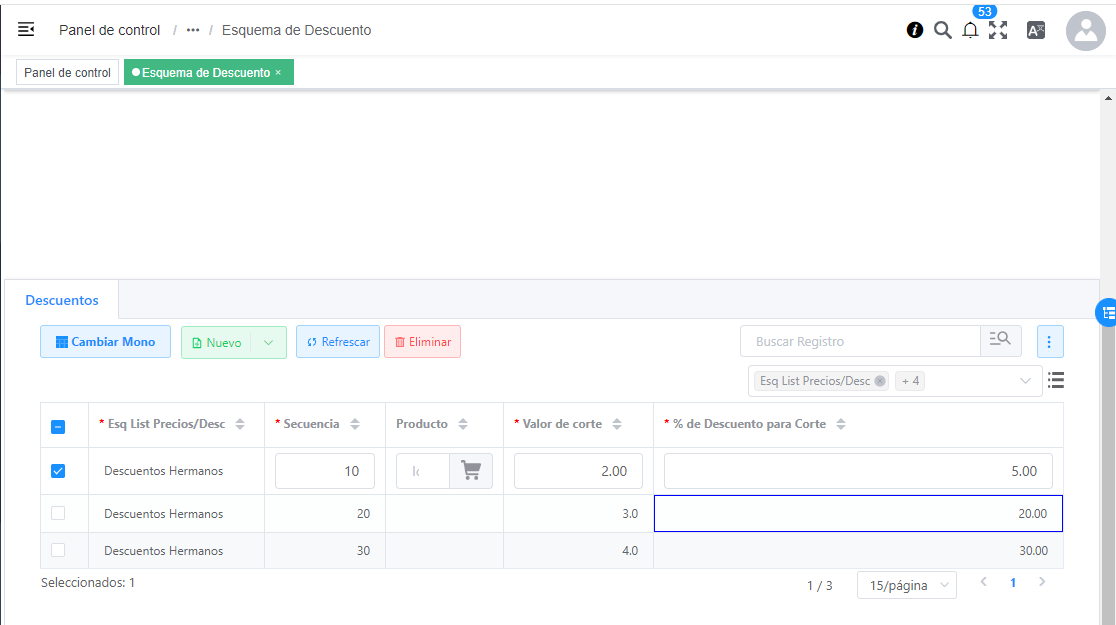Open the info icon in header
Viewport: 1116px width, 625px height.
914,30
